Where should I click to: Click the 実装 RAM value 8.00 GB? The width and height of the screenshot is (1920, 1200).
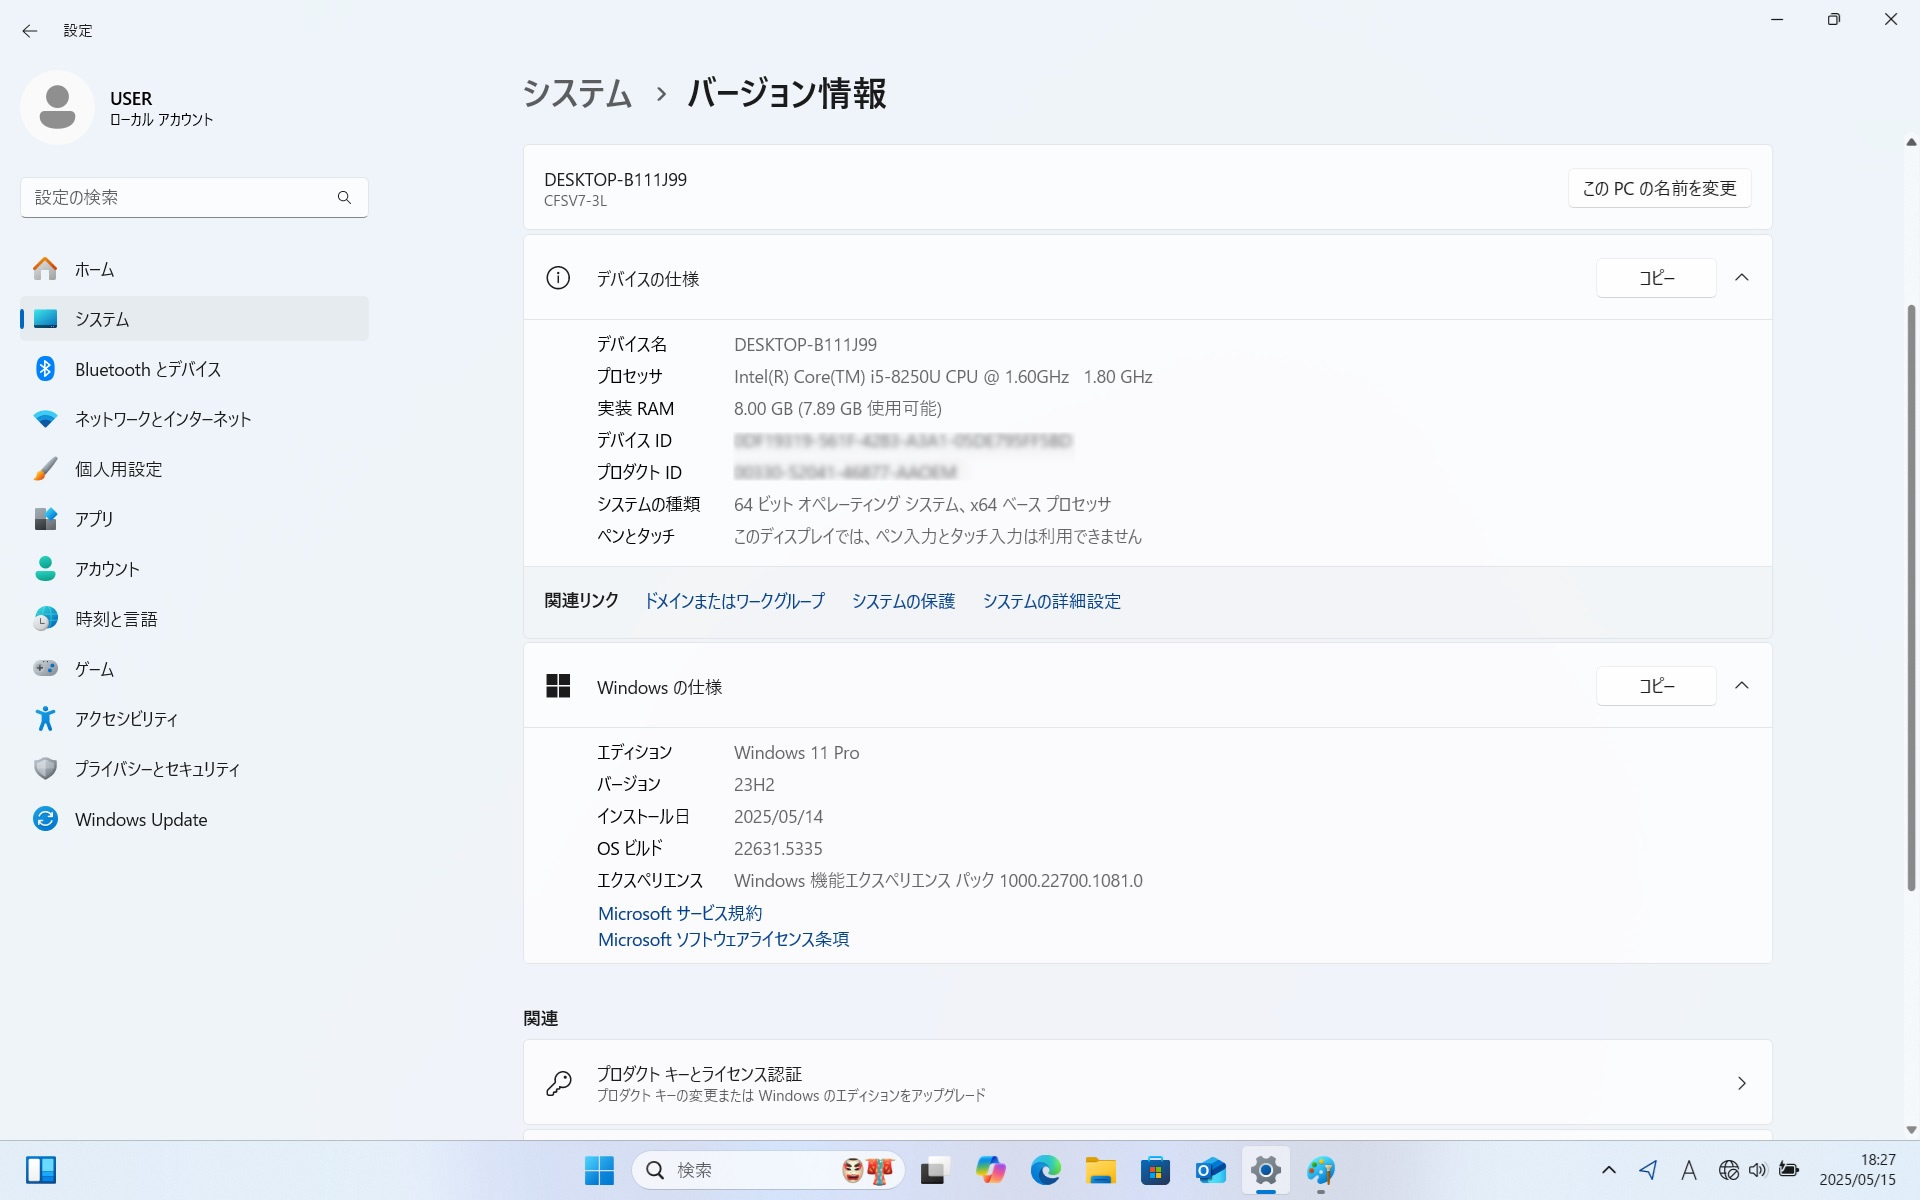(837, 409)
